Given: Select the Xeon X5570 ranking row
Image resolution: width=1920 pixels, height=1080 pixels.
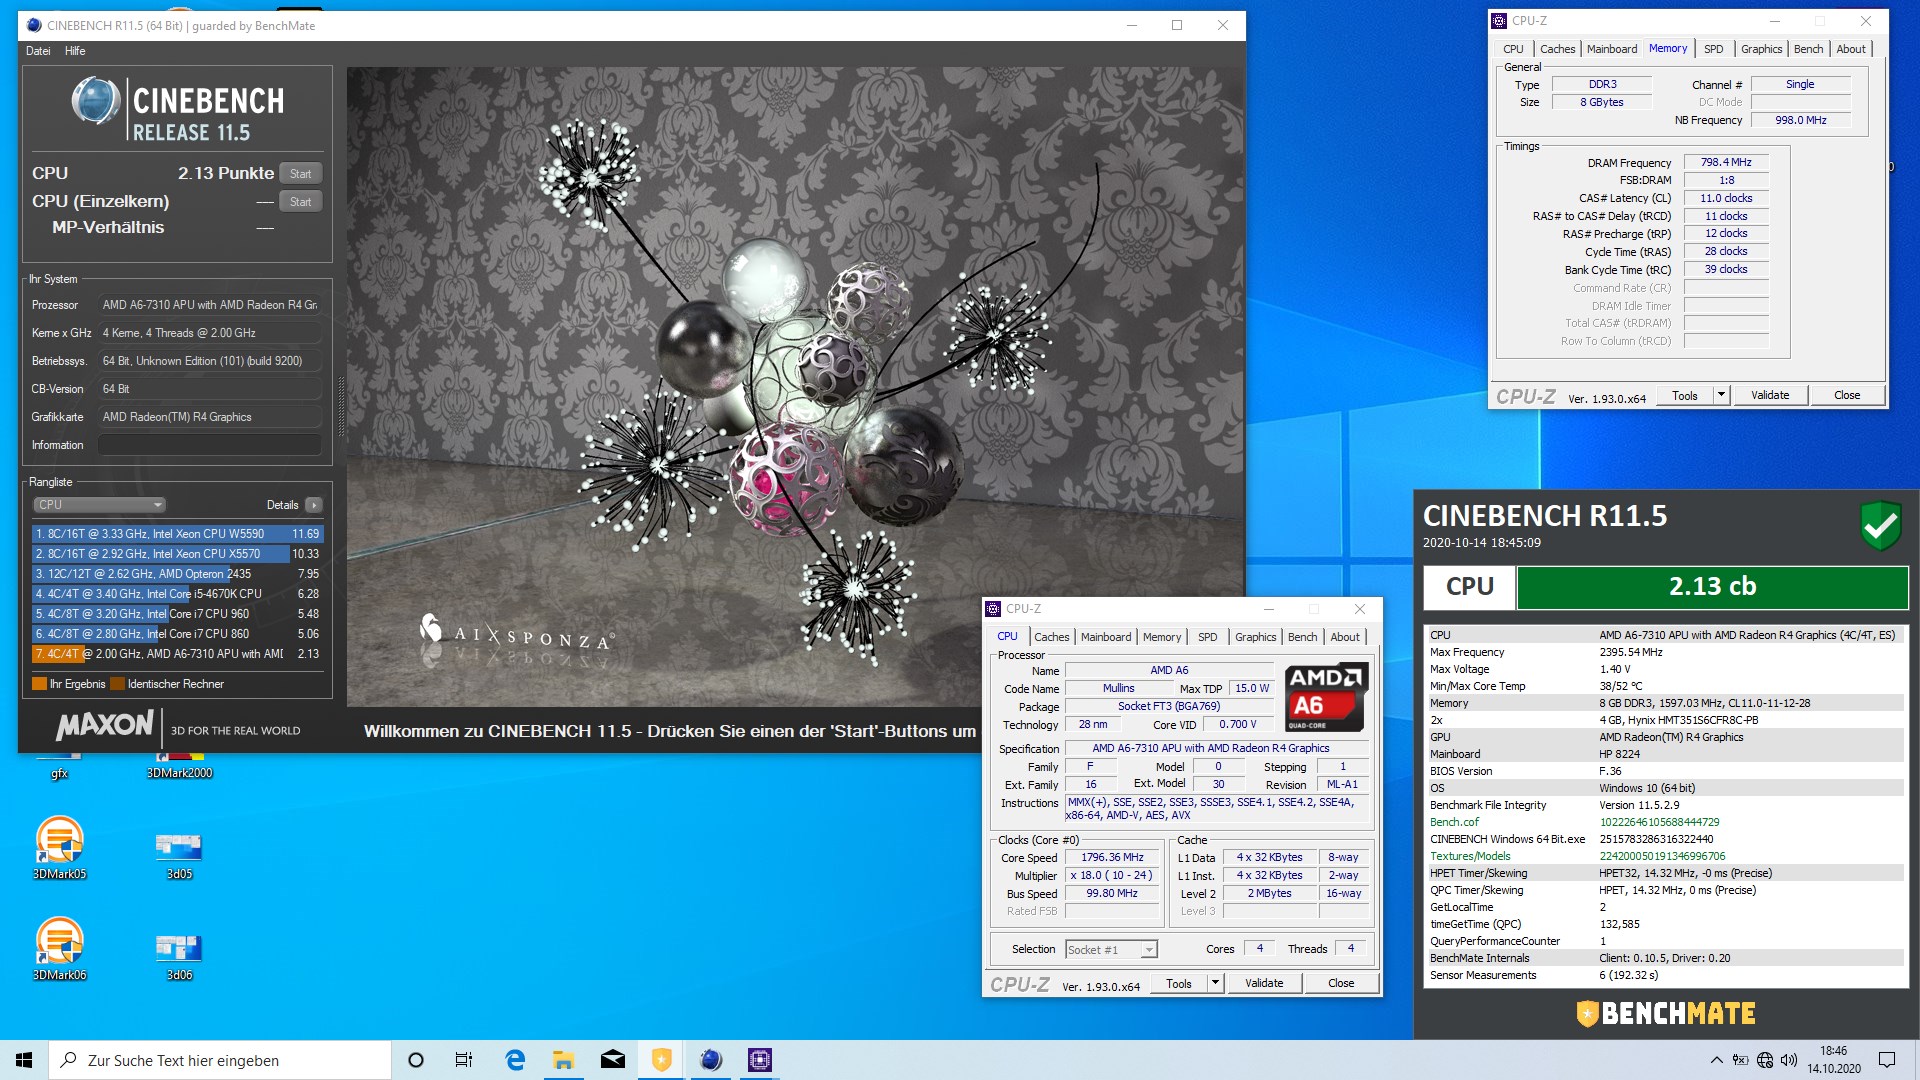Looking at the screenshot, I should click(177, 554).
